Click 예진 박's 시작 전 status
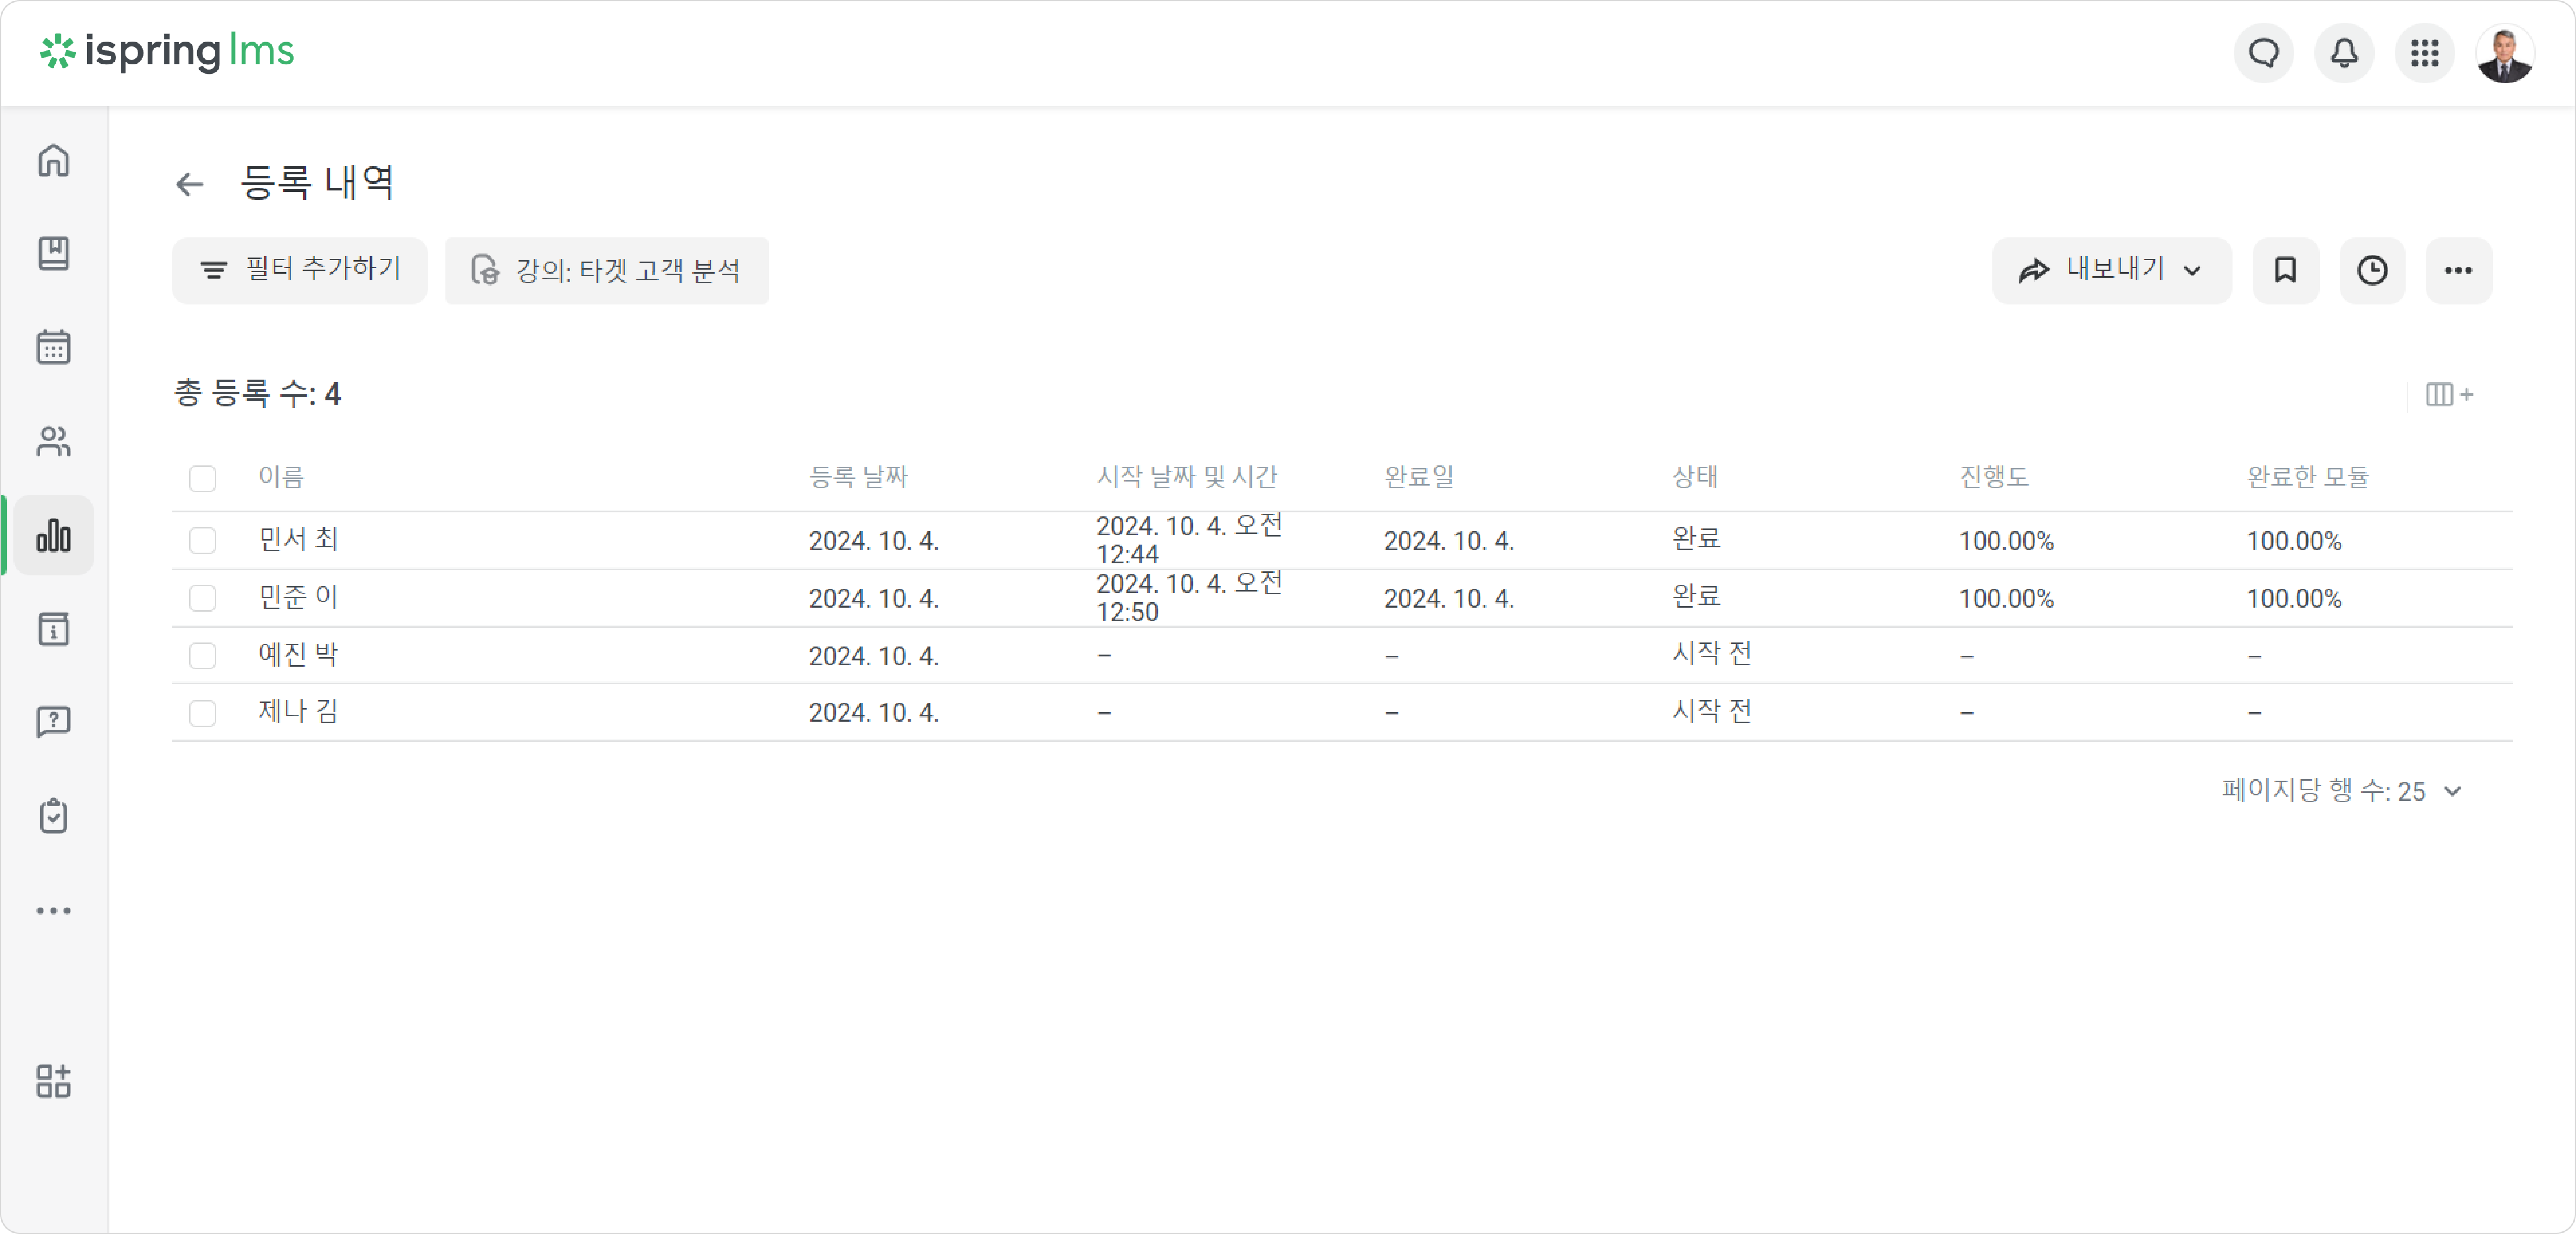 click(1712, 654)
